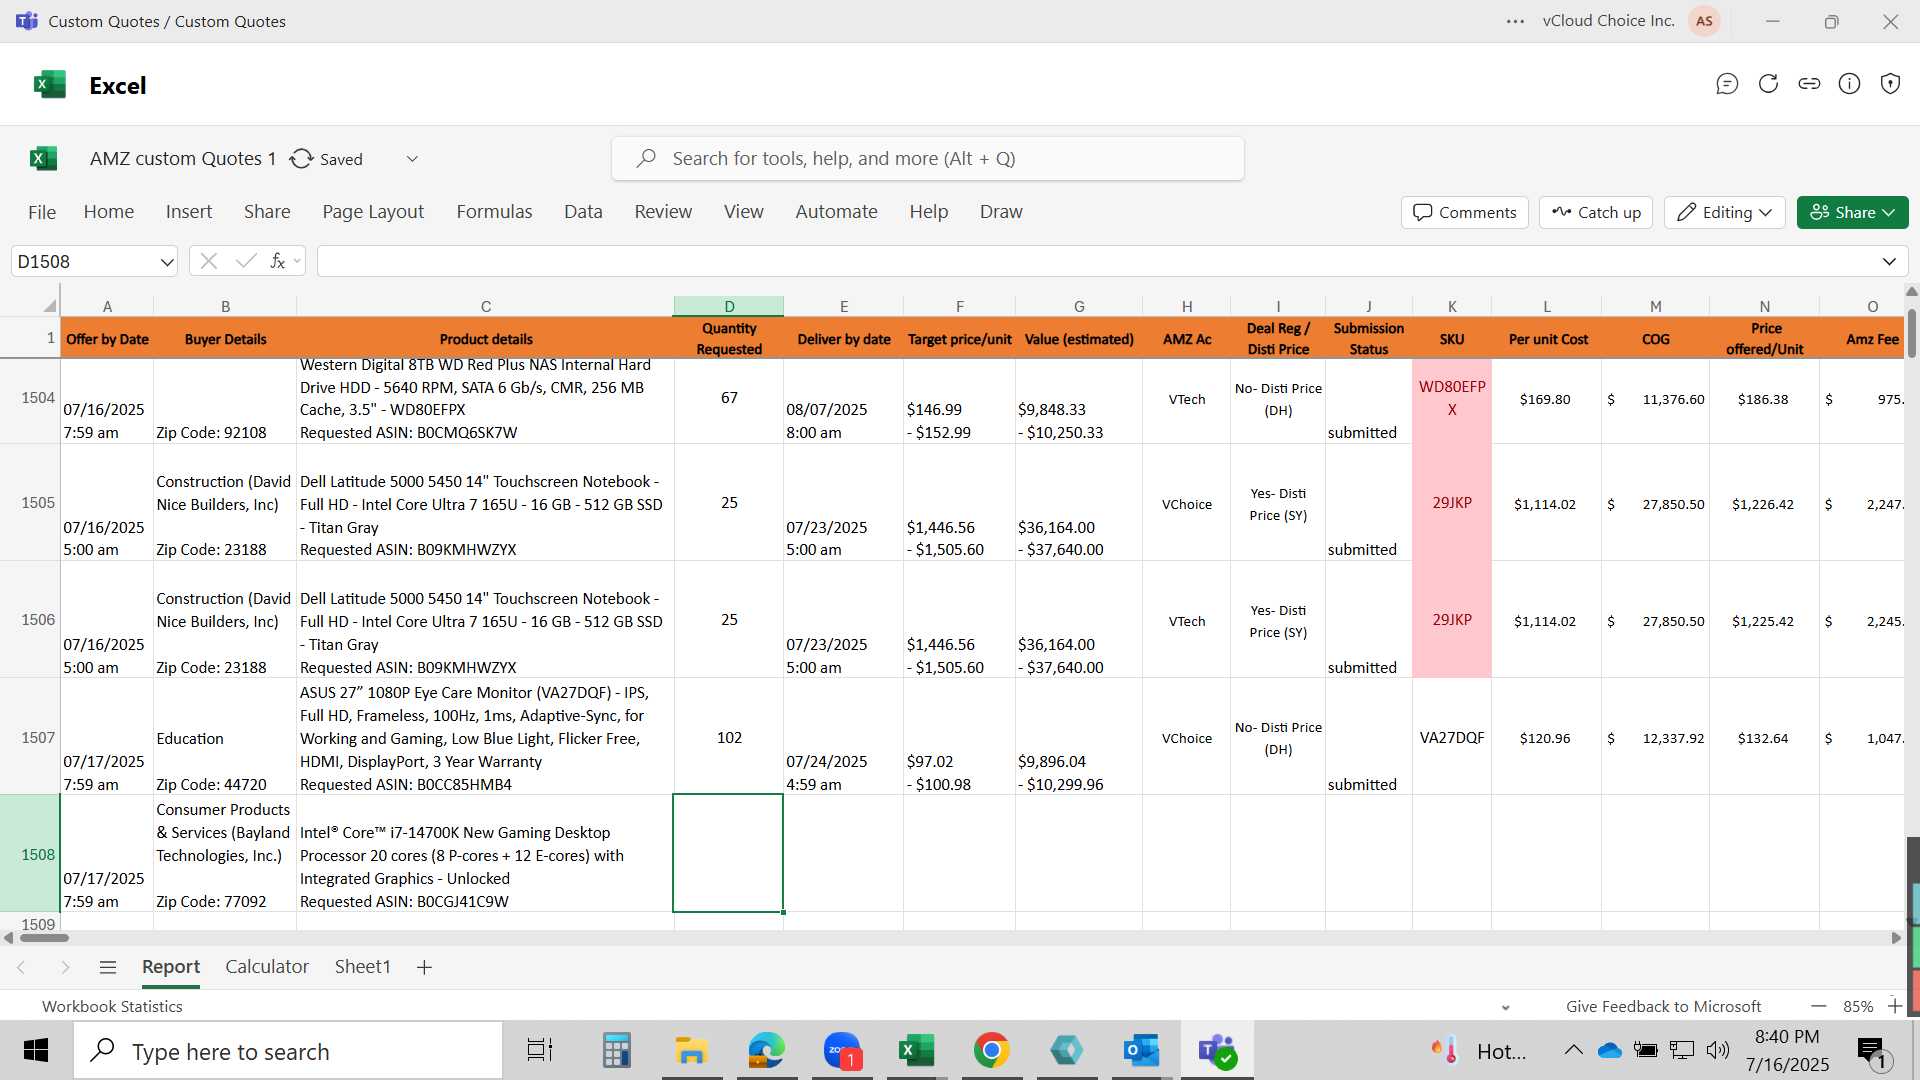Click the search box for tools and help
The image size is (1920, 1080).
pyautogui.click(x=927, y=159)
